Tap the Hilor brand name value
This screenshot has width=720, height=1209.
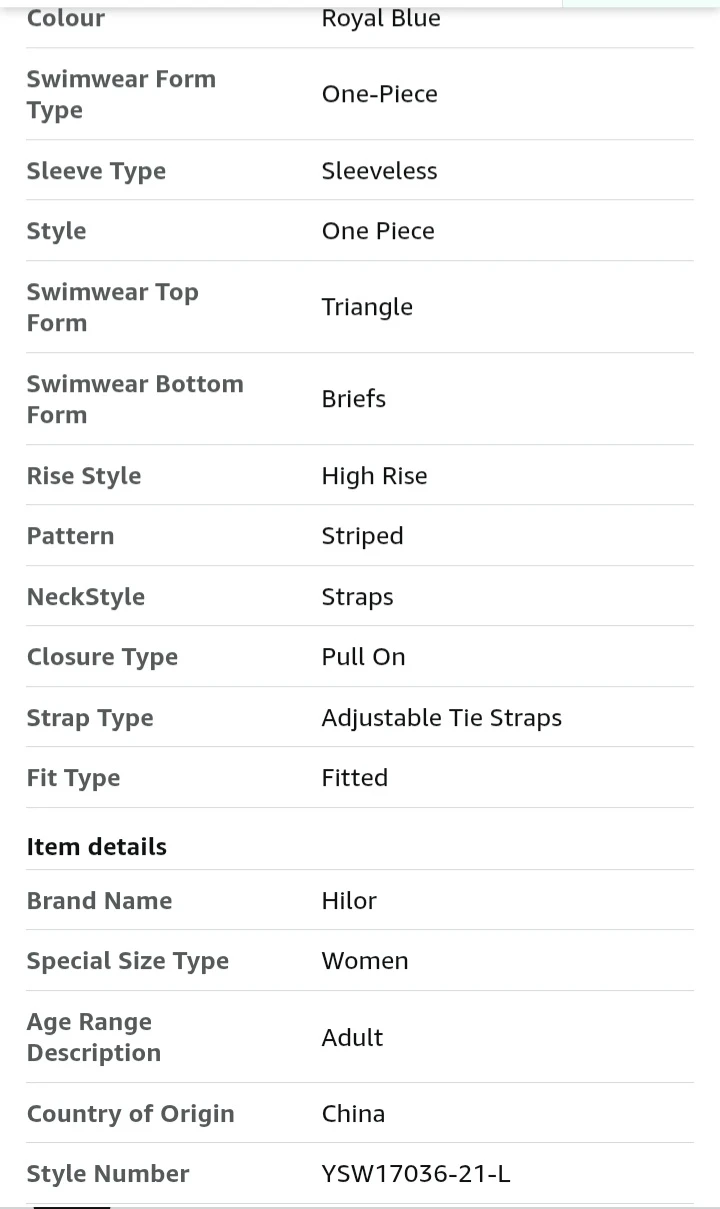pos(349,901)
